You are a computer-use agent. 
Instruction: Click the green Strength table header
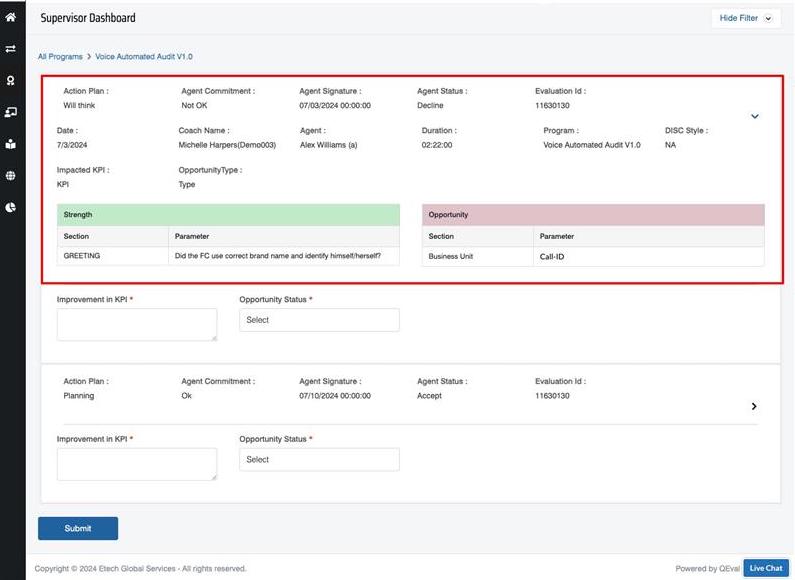[228, 215]
